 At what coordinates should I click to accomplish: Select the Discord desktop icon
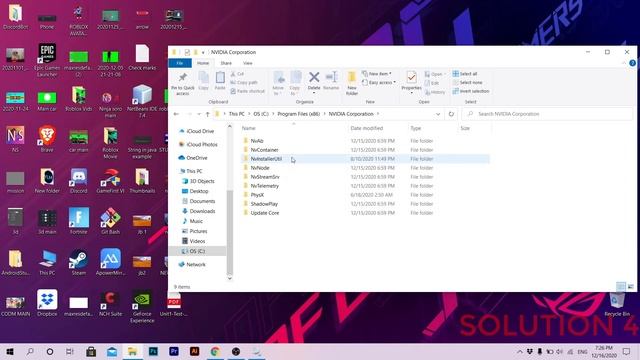click(78, 181)
